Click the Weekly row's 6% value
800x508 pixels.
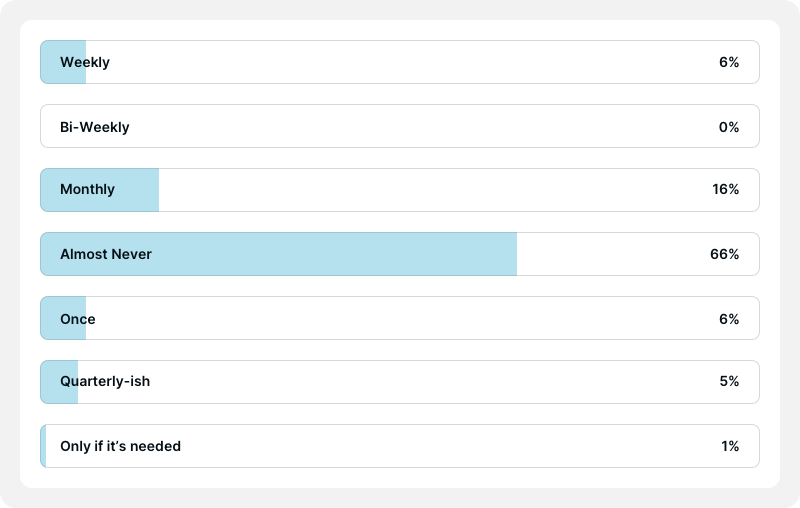point(729,62)
